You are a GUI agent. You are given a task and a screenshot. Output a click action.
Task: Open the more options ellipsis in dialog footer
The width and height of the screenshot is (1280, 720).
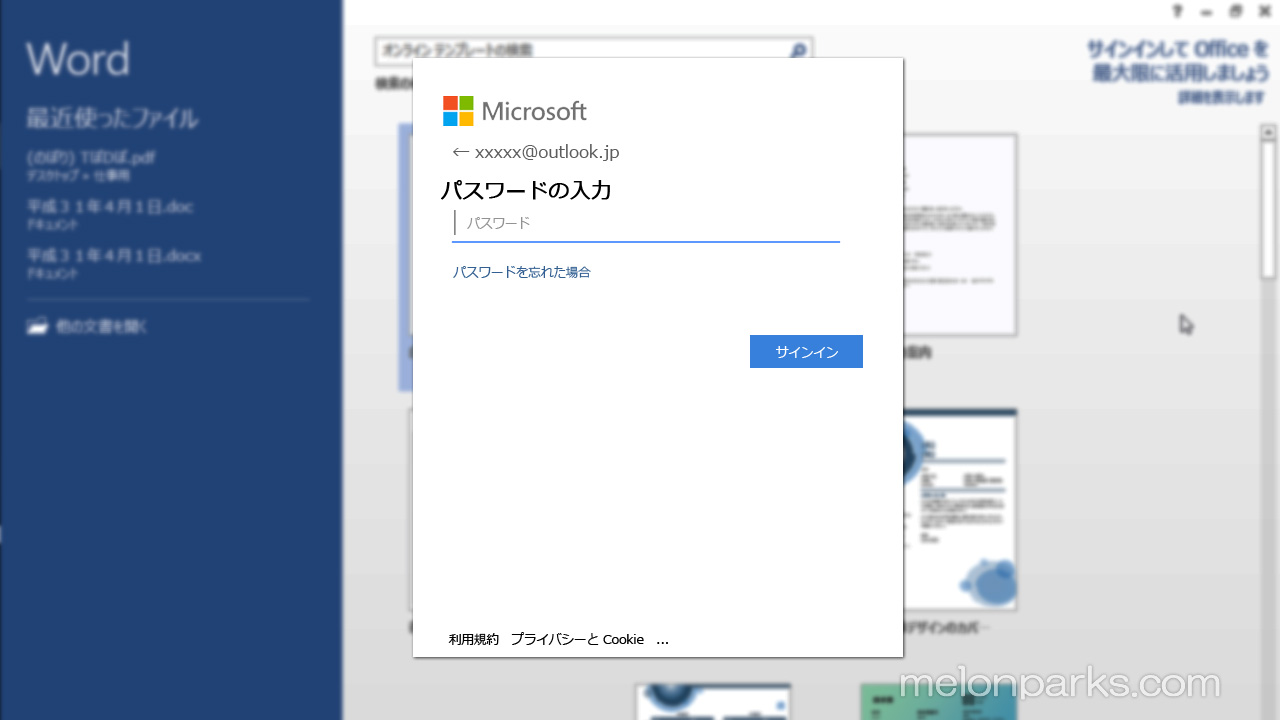(x=662, y=639)
